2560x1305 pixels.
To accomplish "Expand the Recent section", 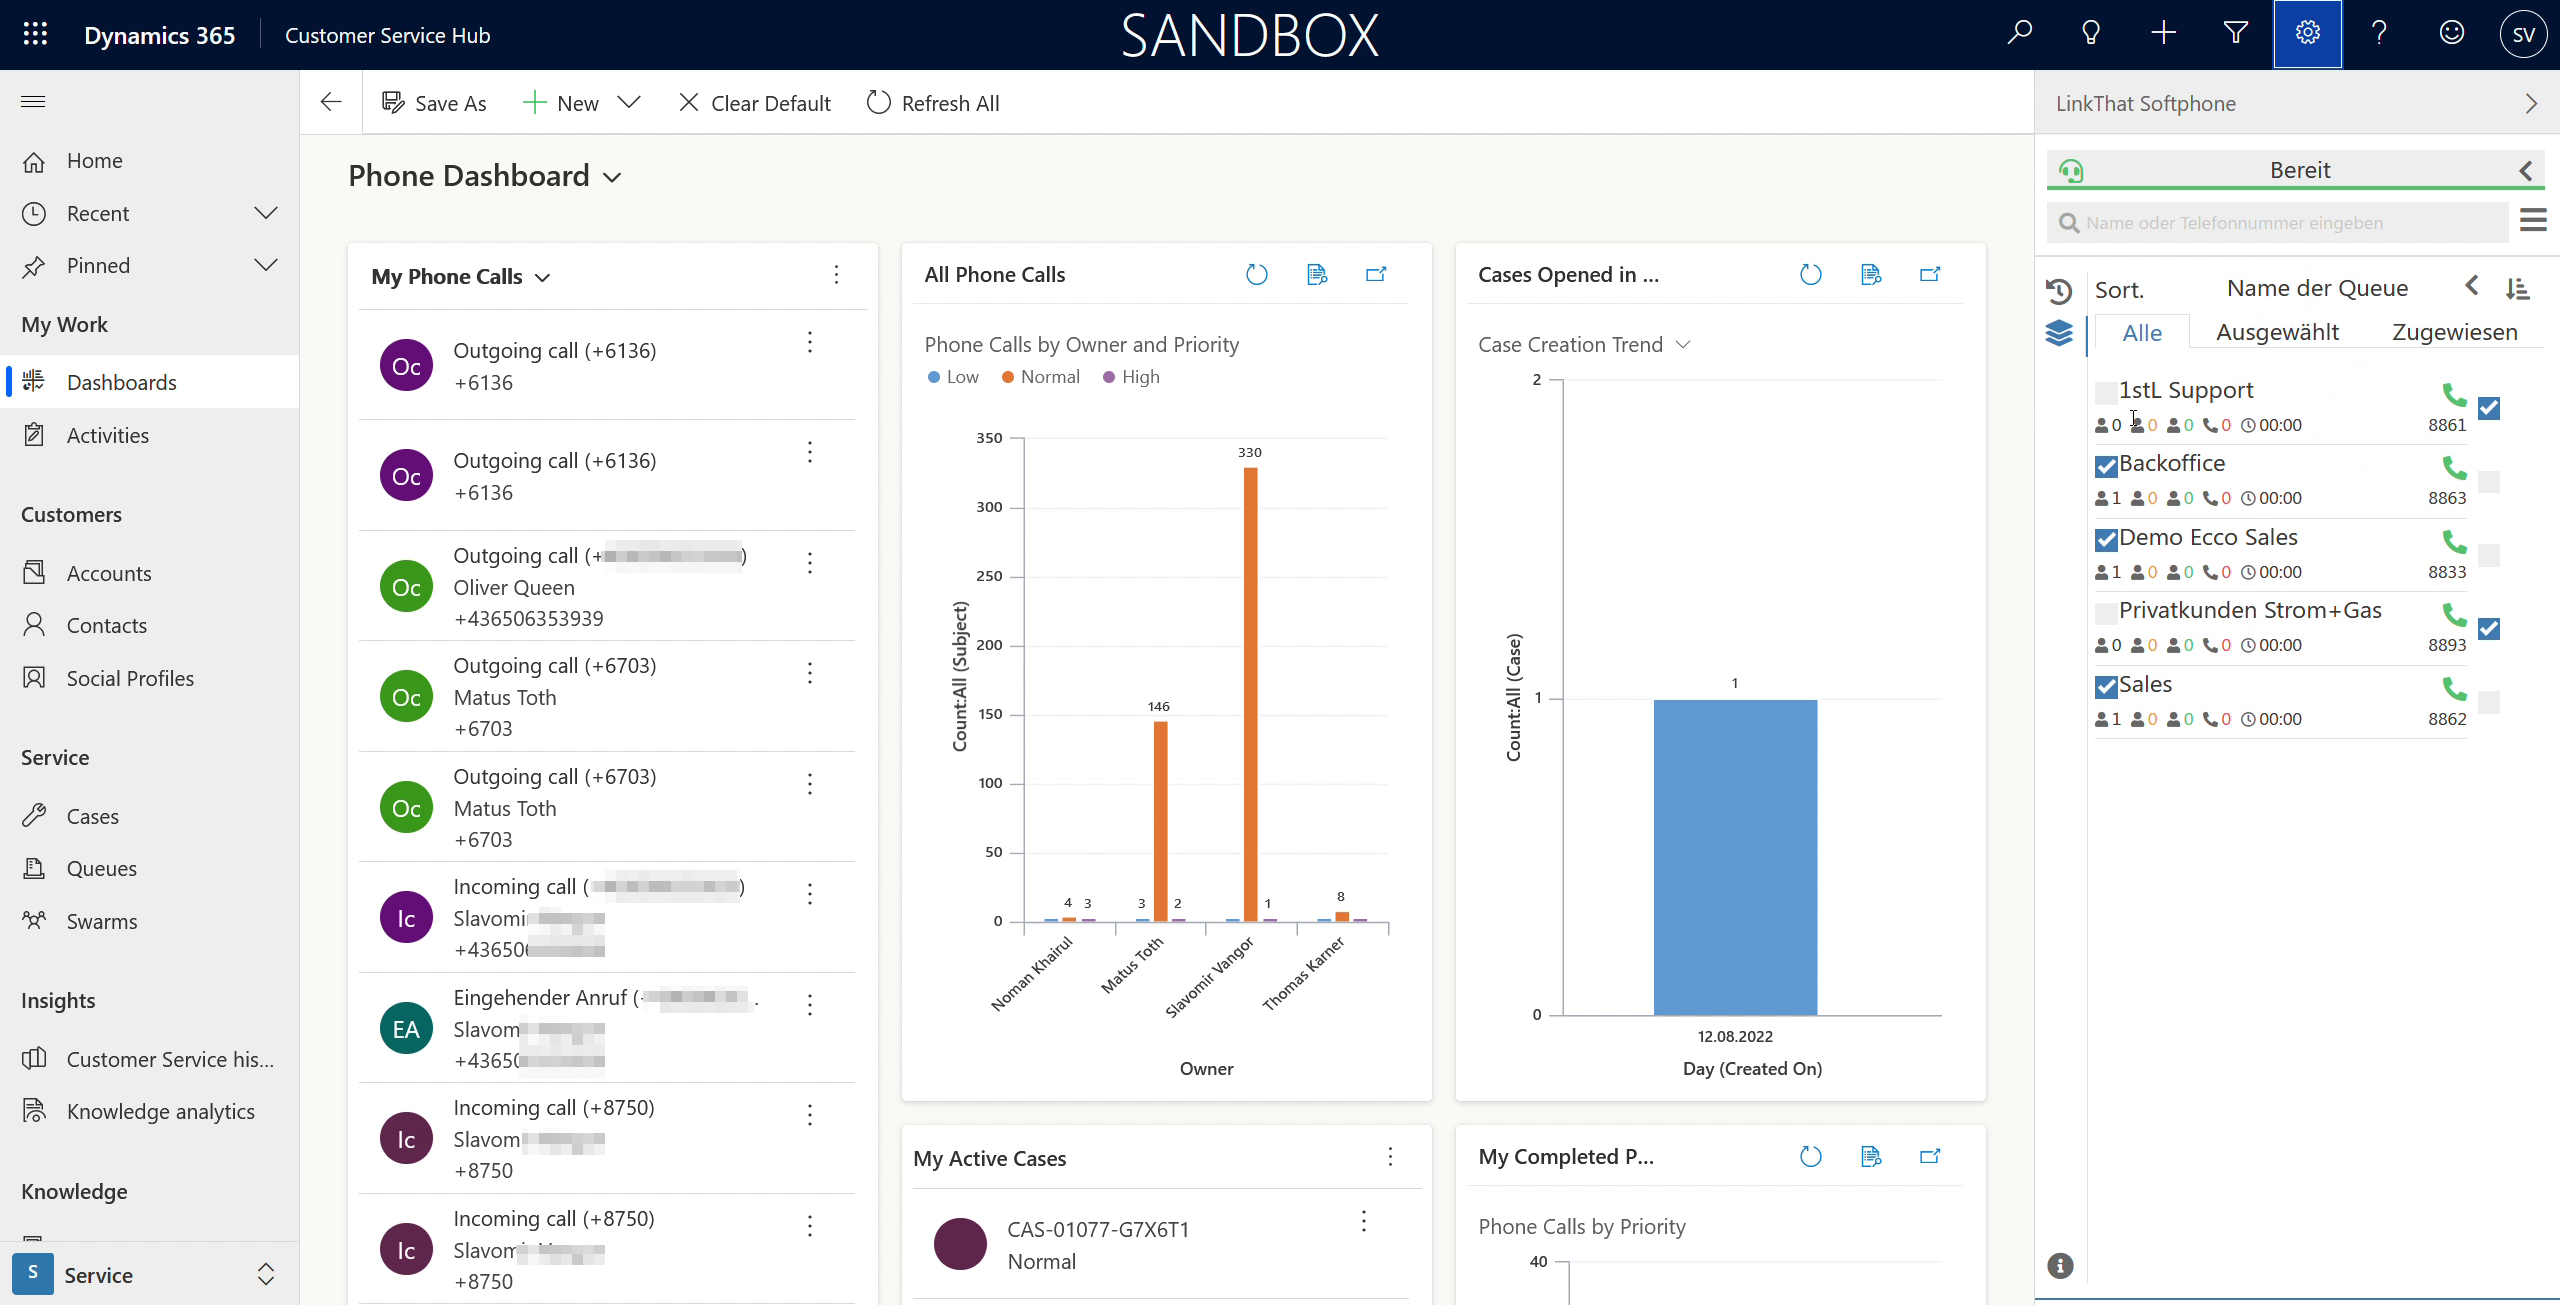I will [x=266, y=213].
